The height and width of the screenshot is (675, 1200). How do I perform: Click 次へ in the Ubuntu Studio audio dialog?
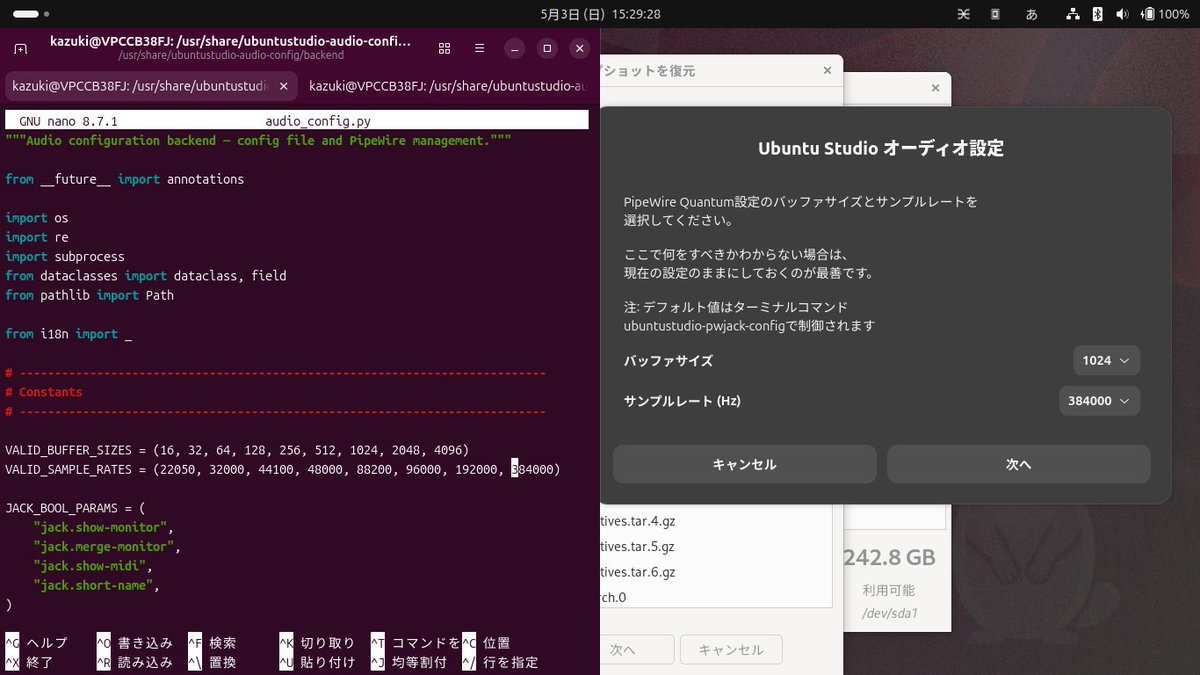1018,464
